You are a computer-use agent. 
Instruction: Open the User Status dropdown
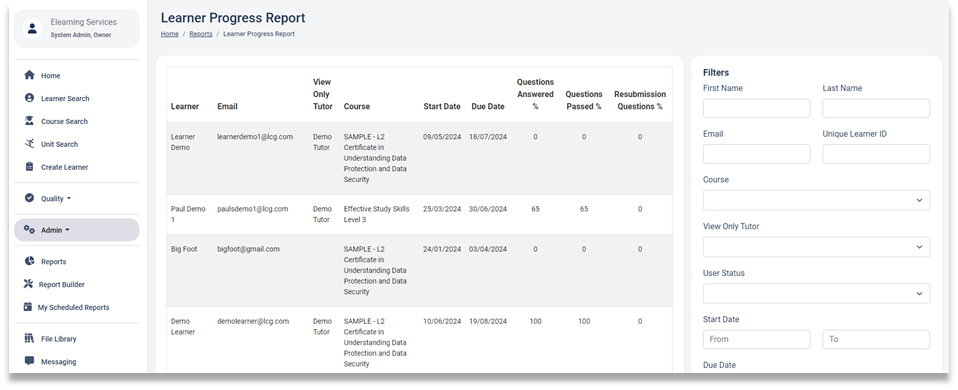click(816, 293)
